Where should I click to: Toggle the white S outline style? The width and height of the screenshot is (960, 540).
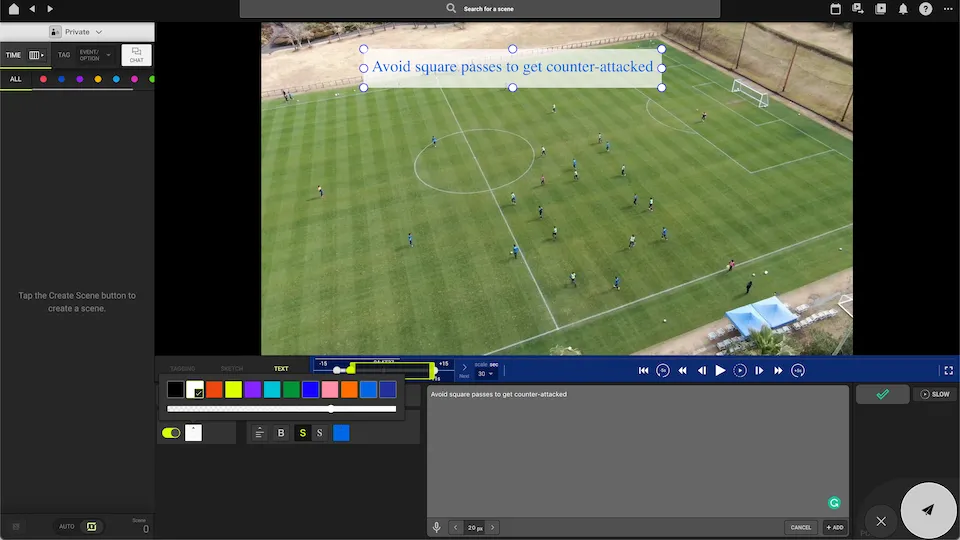[x=320, y=433]
